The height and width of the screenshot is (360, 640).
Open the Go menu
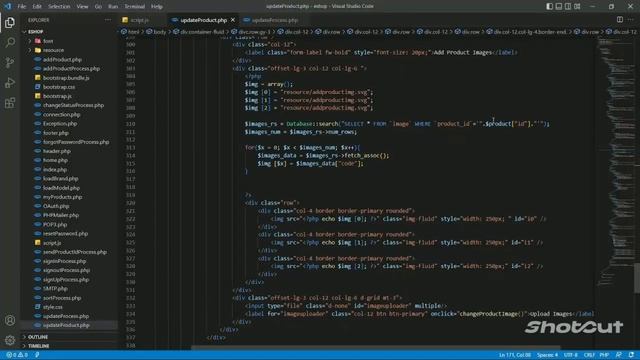point(98,6)
